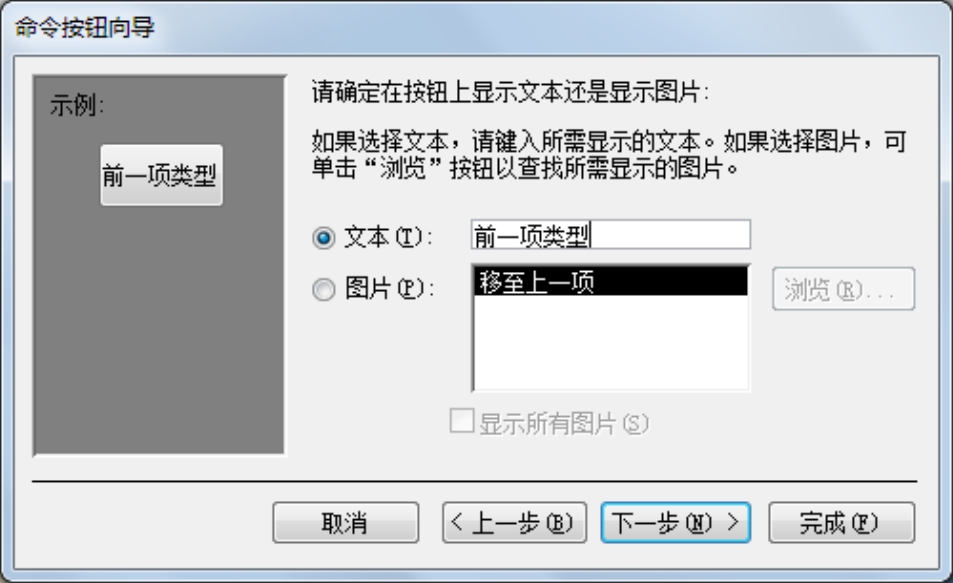Click the 示例 label in preview panel

[77, 105]
